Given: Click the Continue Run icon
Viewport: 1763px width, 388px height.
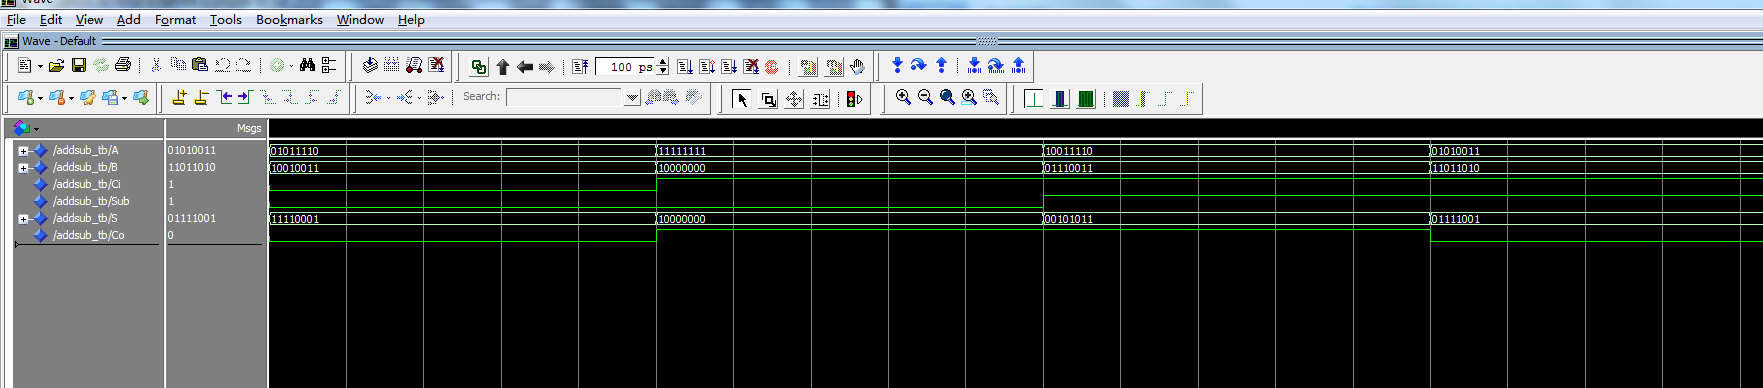Looking at the screenshot, I should (x=707, y=67).
